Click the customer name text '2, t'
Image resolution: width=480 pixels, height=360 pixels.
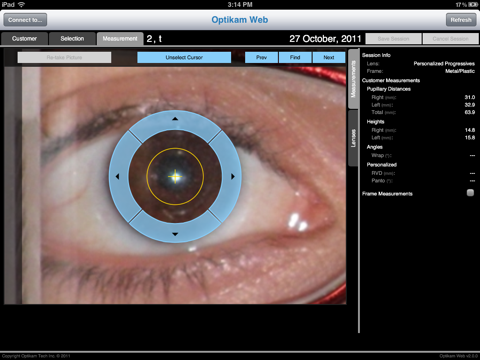[154, 39]
